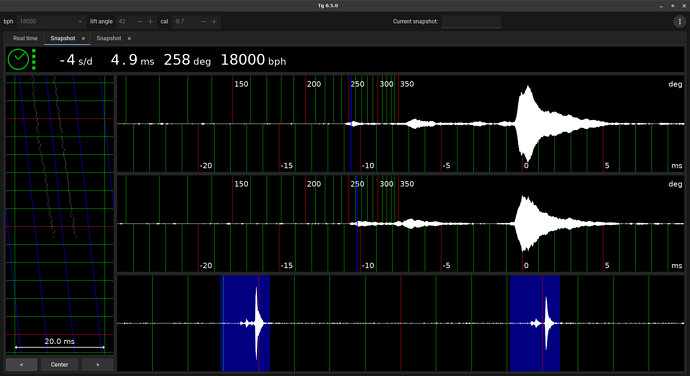Click the green clock status icon
The width and height of the screenshot is (690, 376).
tap(18, 59)
